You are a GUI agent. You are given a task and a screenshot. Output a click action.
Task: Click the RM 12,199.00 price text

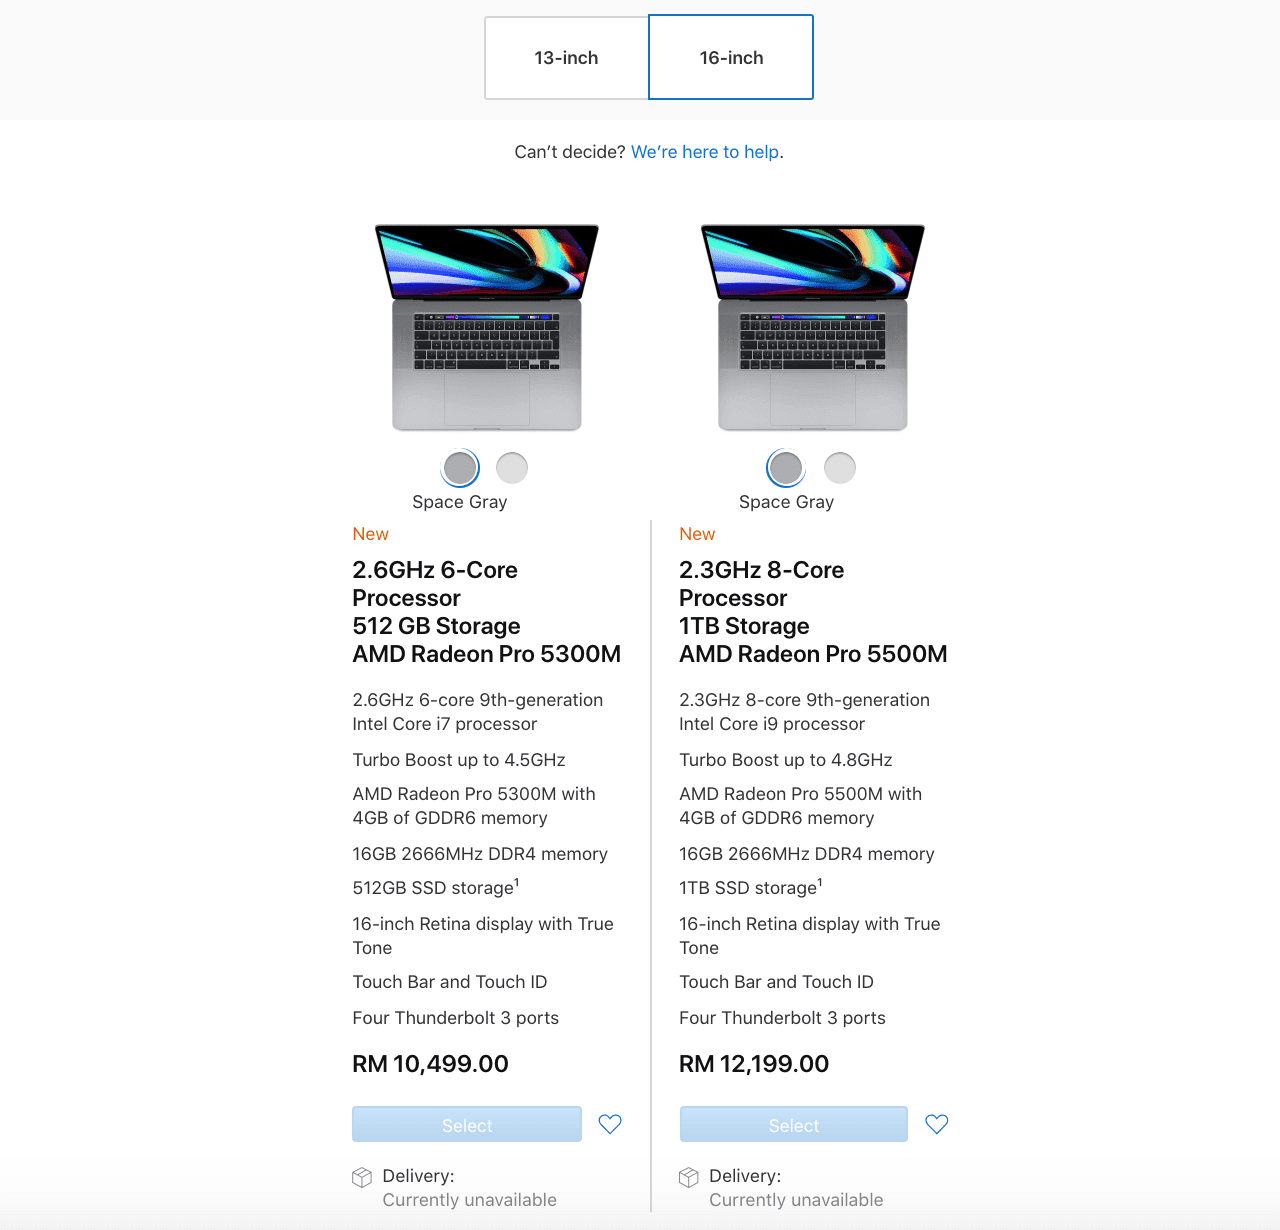point(754,1064)
